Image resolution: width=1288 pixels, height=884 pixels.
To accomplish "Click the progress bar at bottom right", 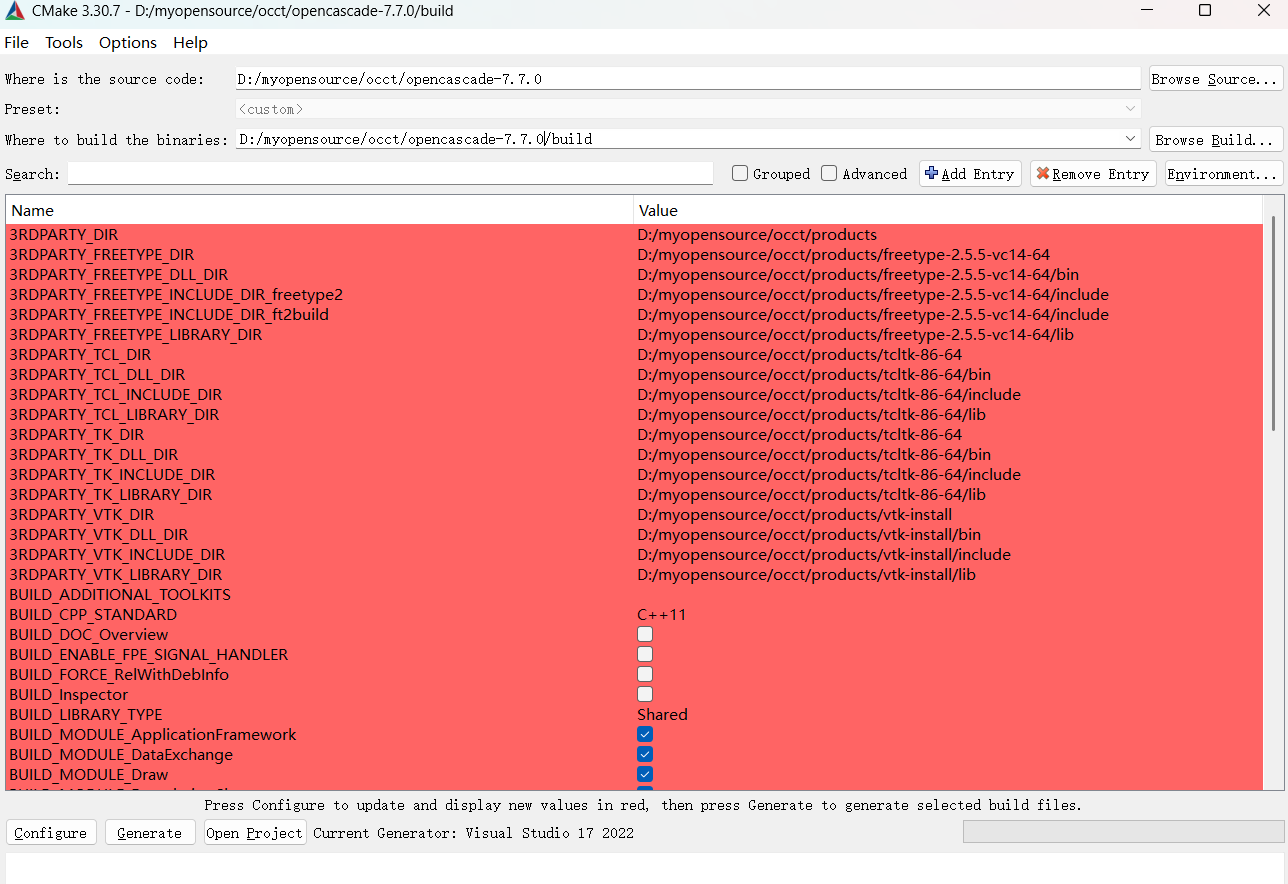I will (1122, 831).
